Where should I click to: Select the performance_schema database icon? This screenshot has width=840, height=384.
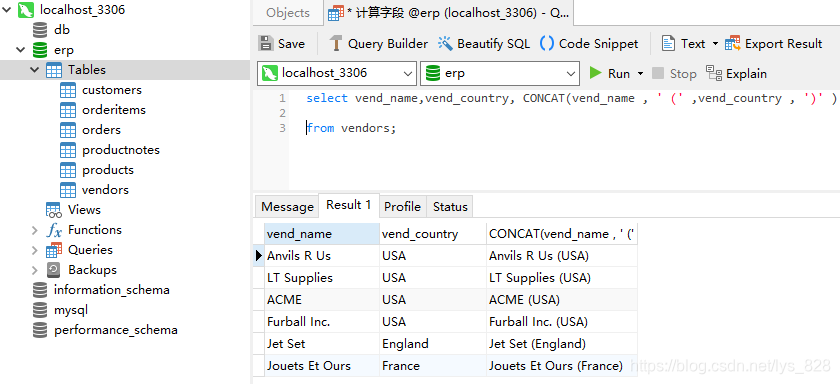click(40, 330)
